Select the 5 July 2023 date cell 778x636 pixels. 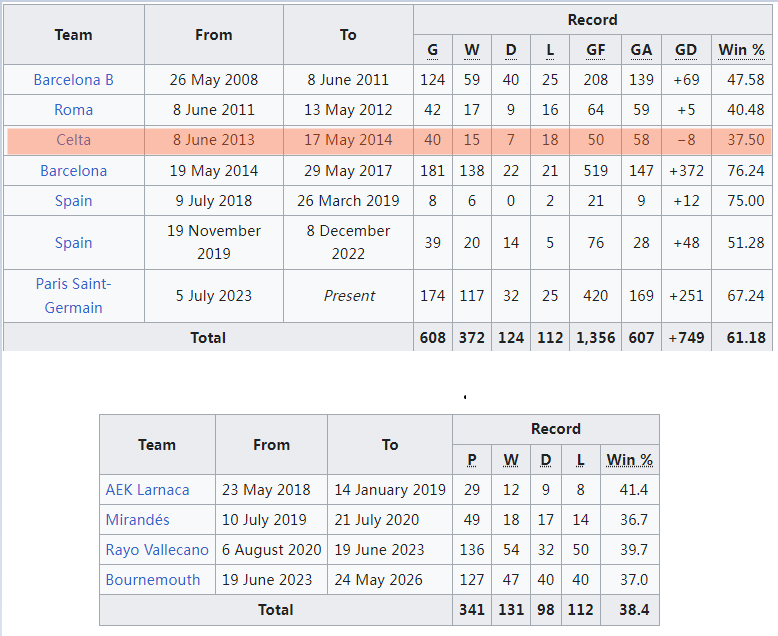pos(214,296)
